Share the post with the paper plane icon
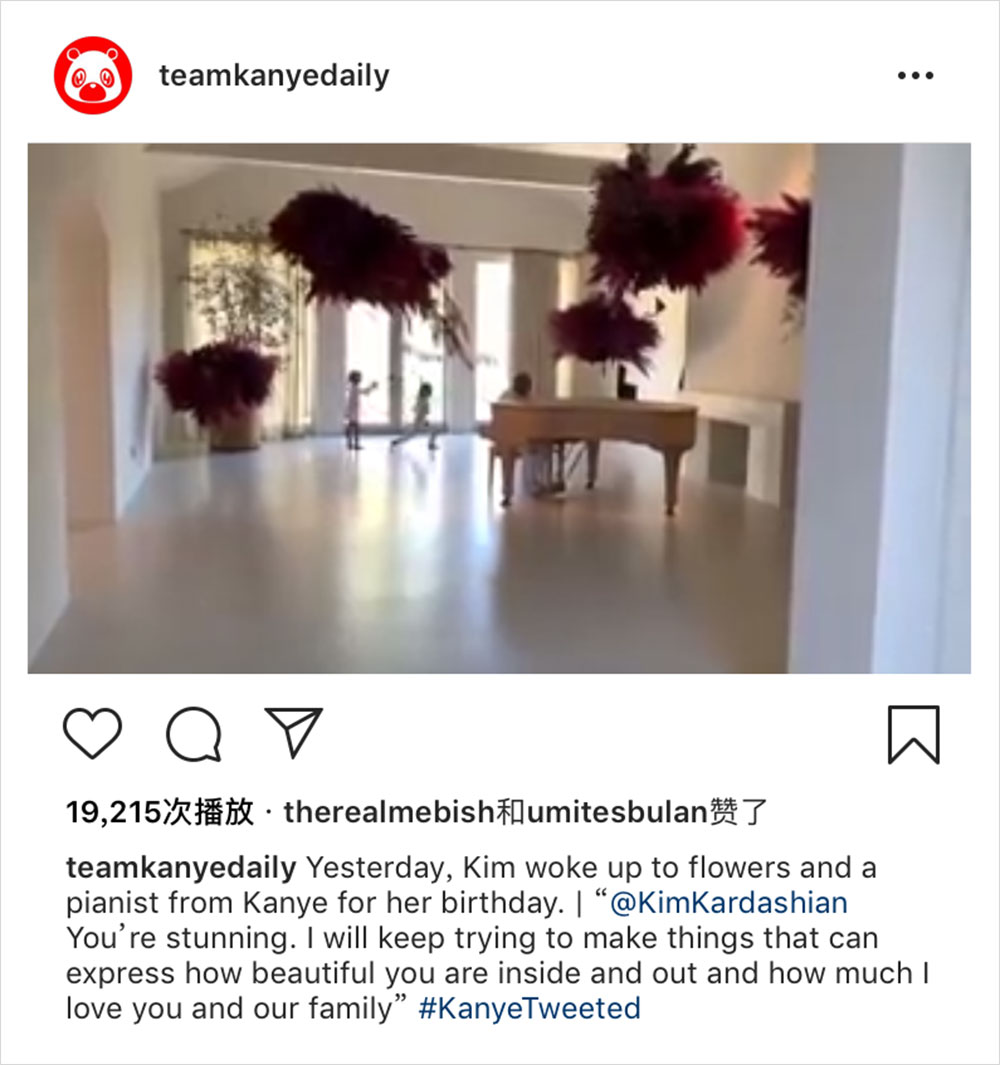 [293, 732]
